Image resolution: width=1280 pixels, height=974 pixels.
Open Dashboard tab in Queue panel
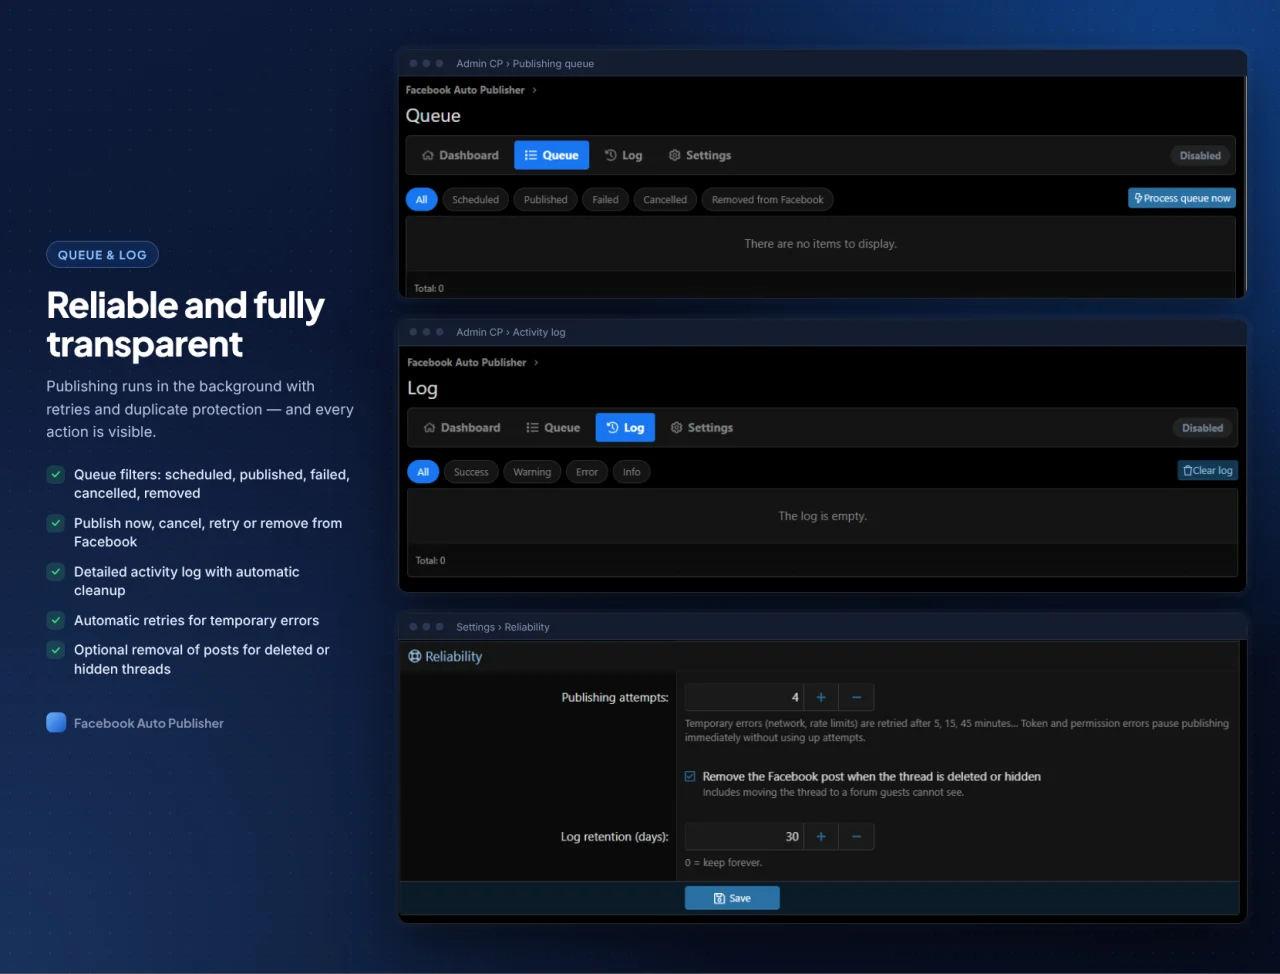pos(460,155)
